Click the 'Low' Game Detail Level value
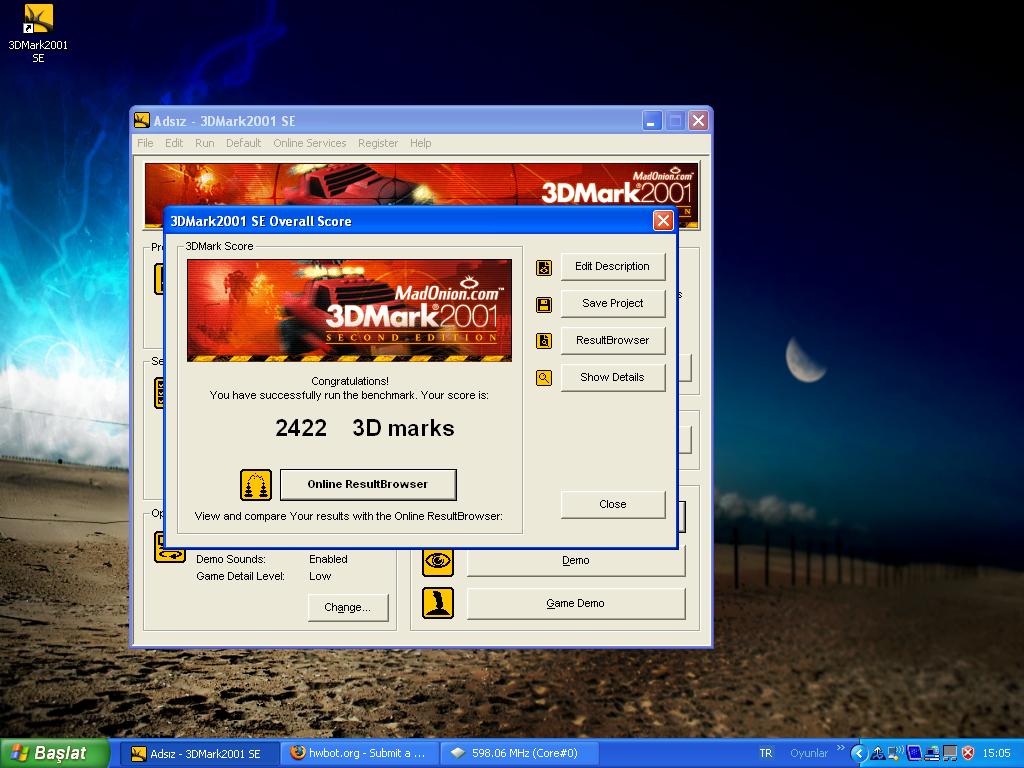 (x=320, y=576)
